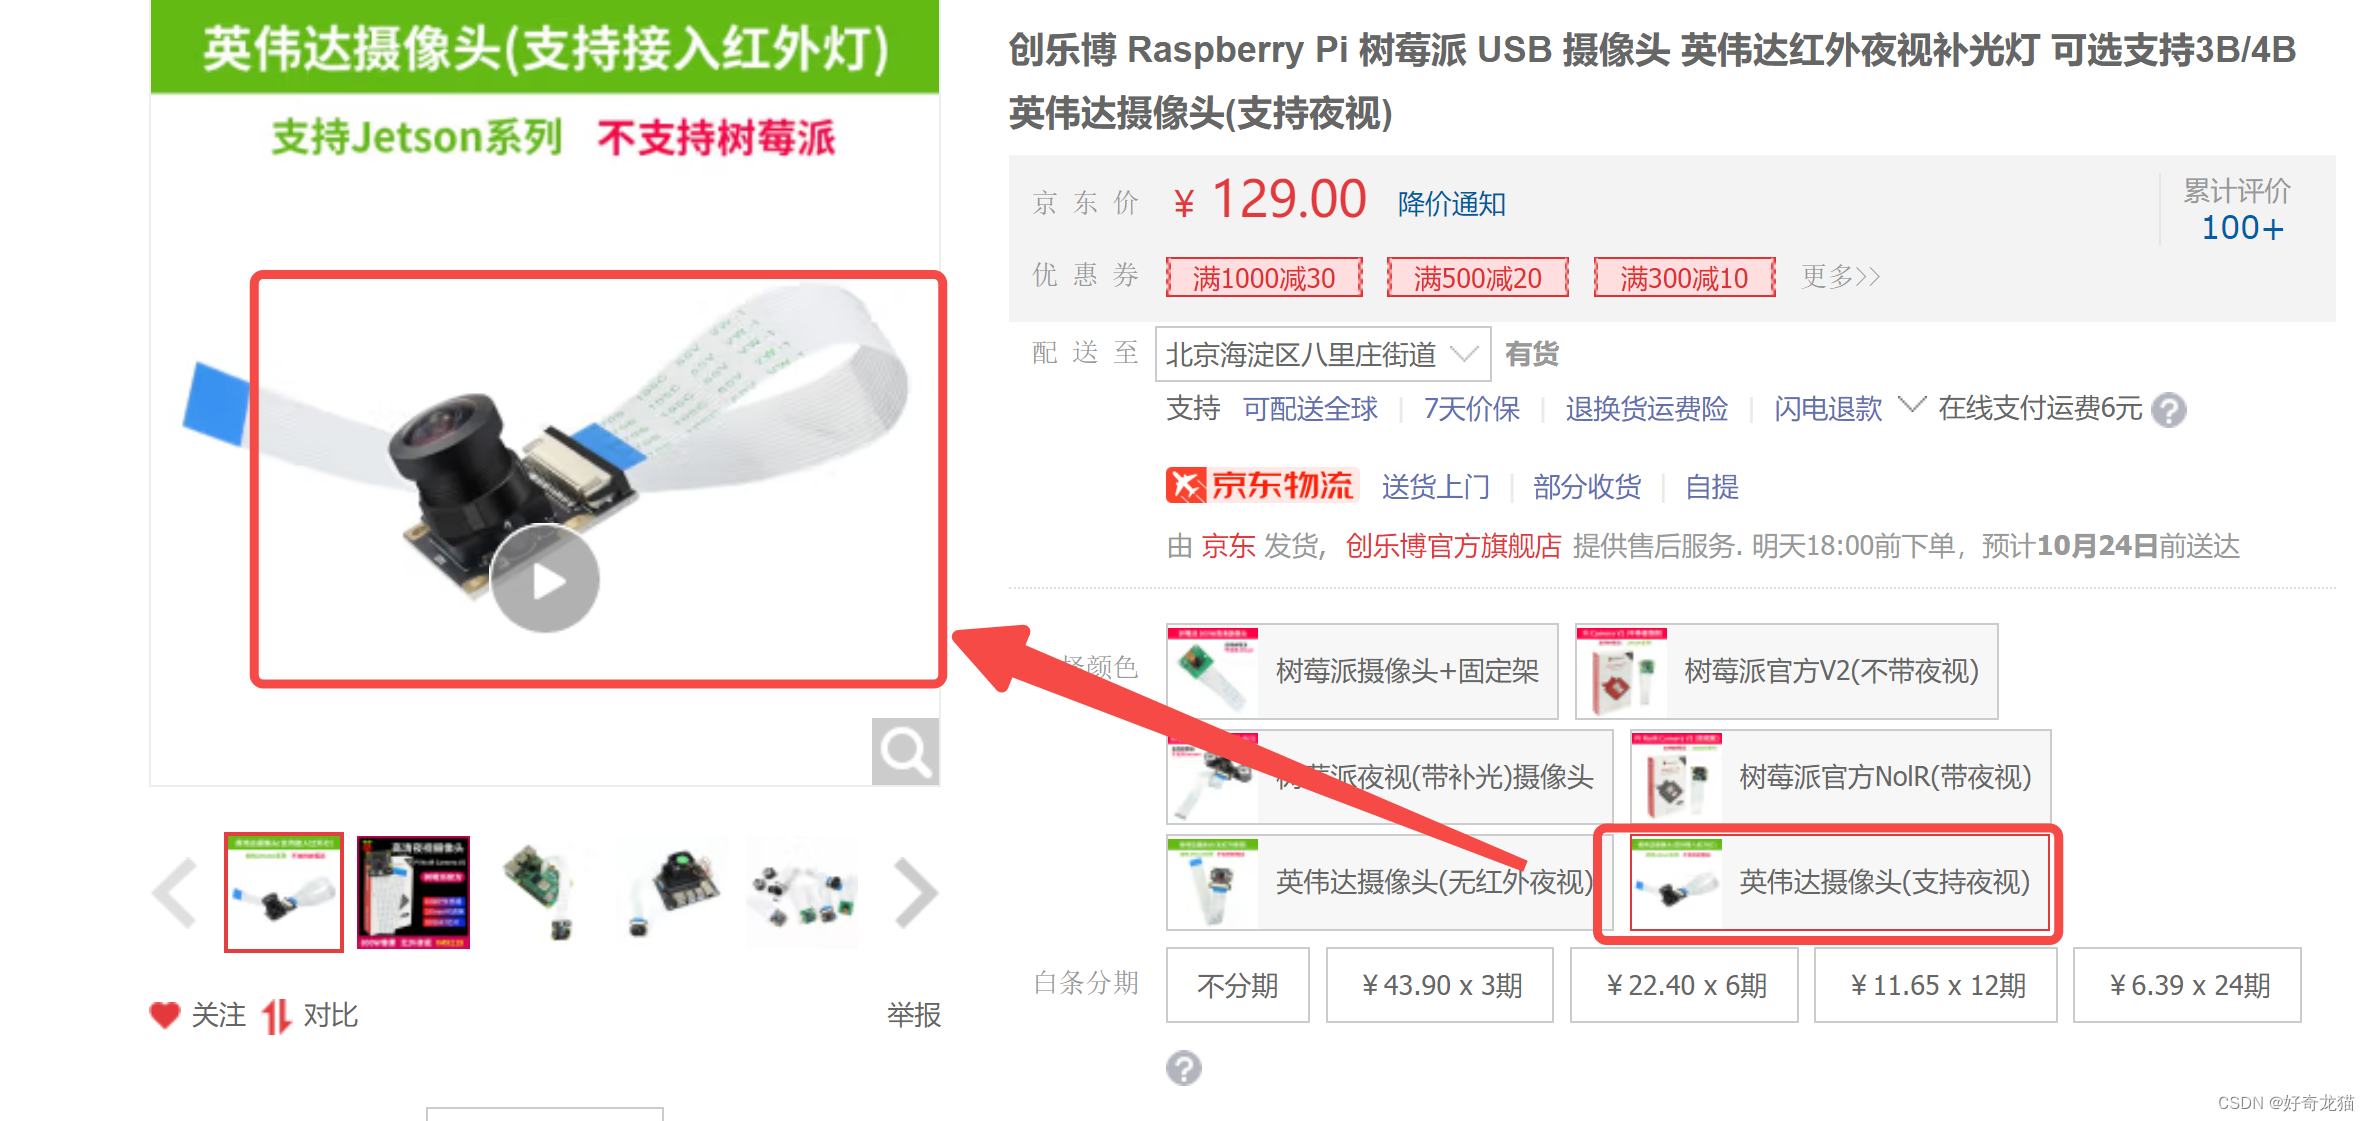This screenshot has width=2370, height=1121.
Task: Click the magnifier zoom icon on image
Action: click(905, 751)
